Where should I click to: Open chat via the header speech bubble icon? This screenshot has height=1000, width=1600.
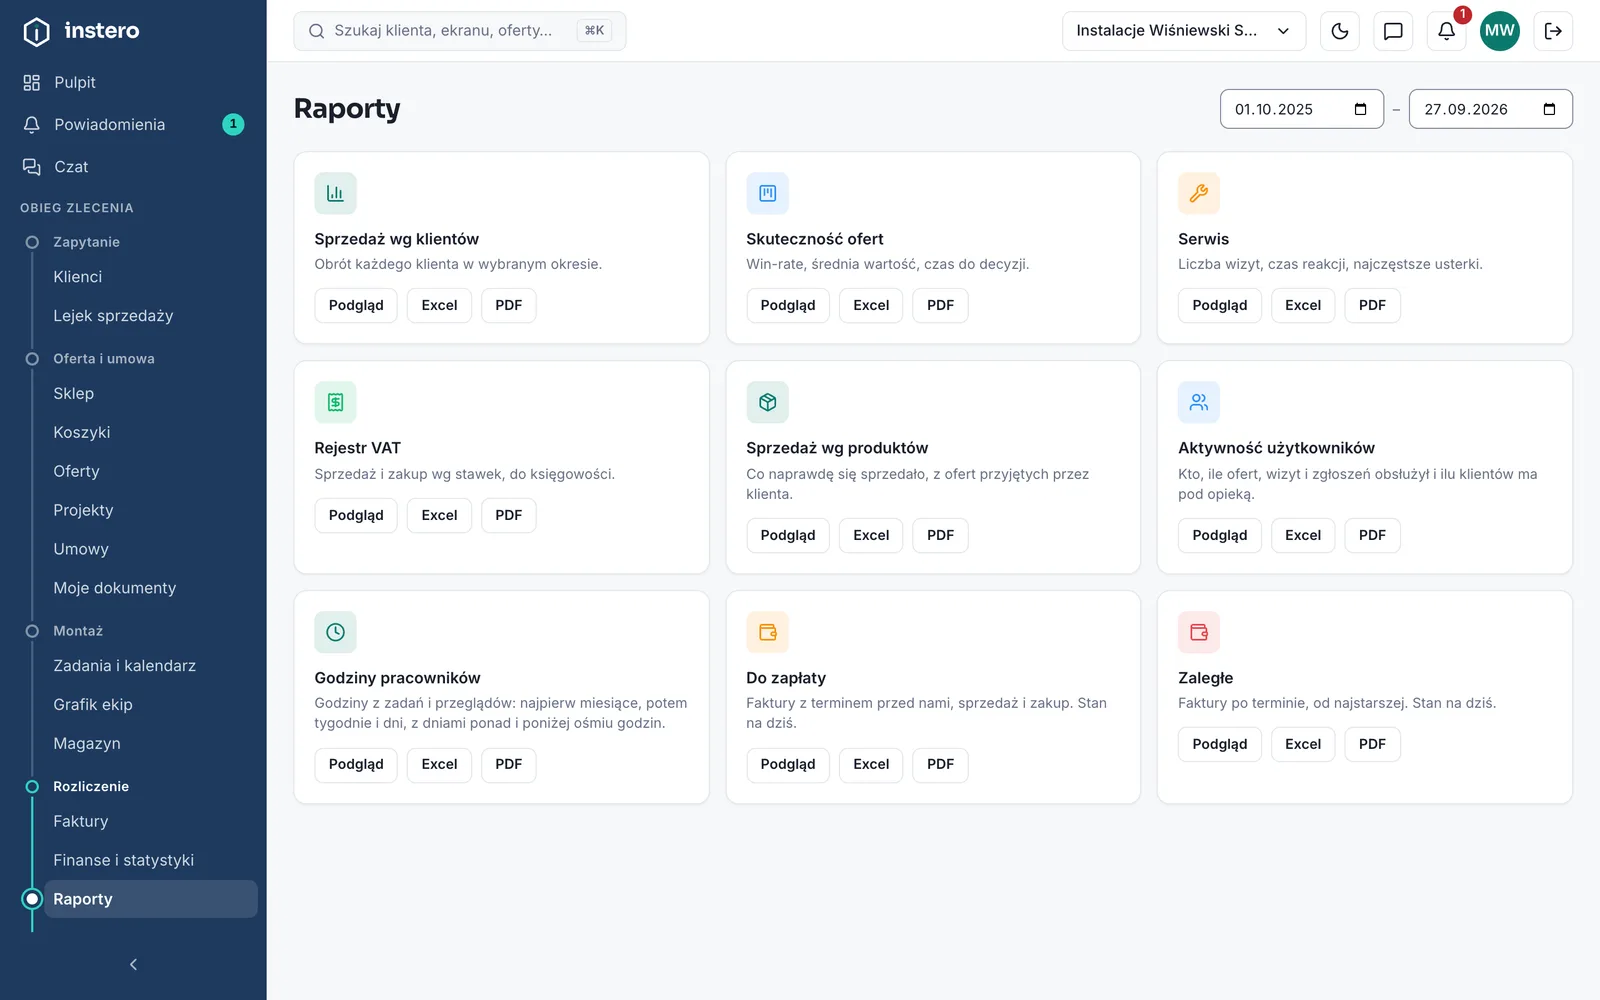pyautogui.click(x=1393, y=31)
